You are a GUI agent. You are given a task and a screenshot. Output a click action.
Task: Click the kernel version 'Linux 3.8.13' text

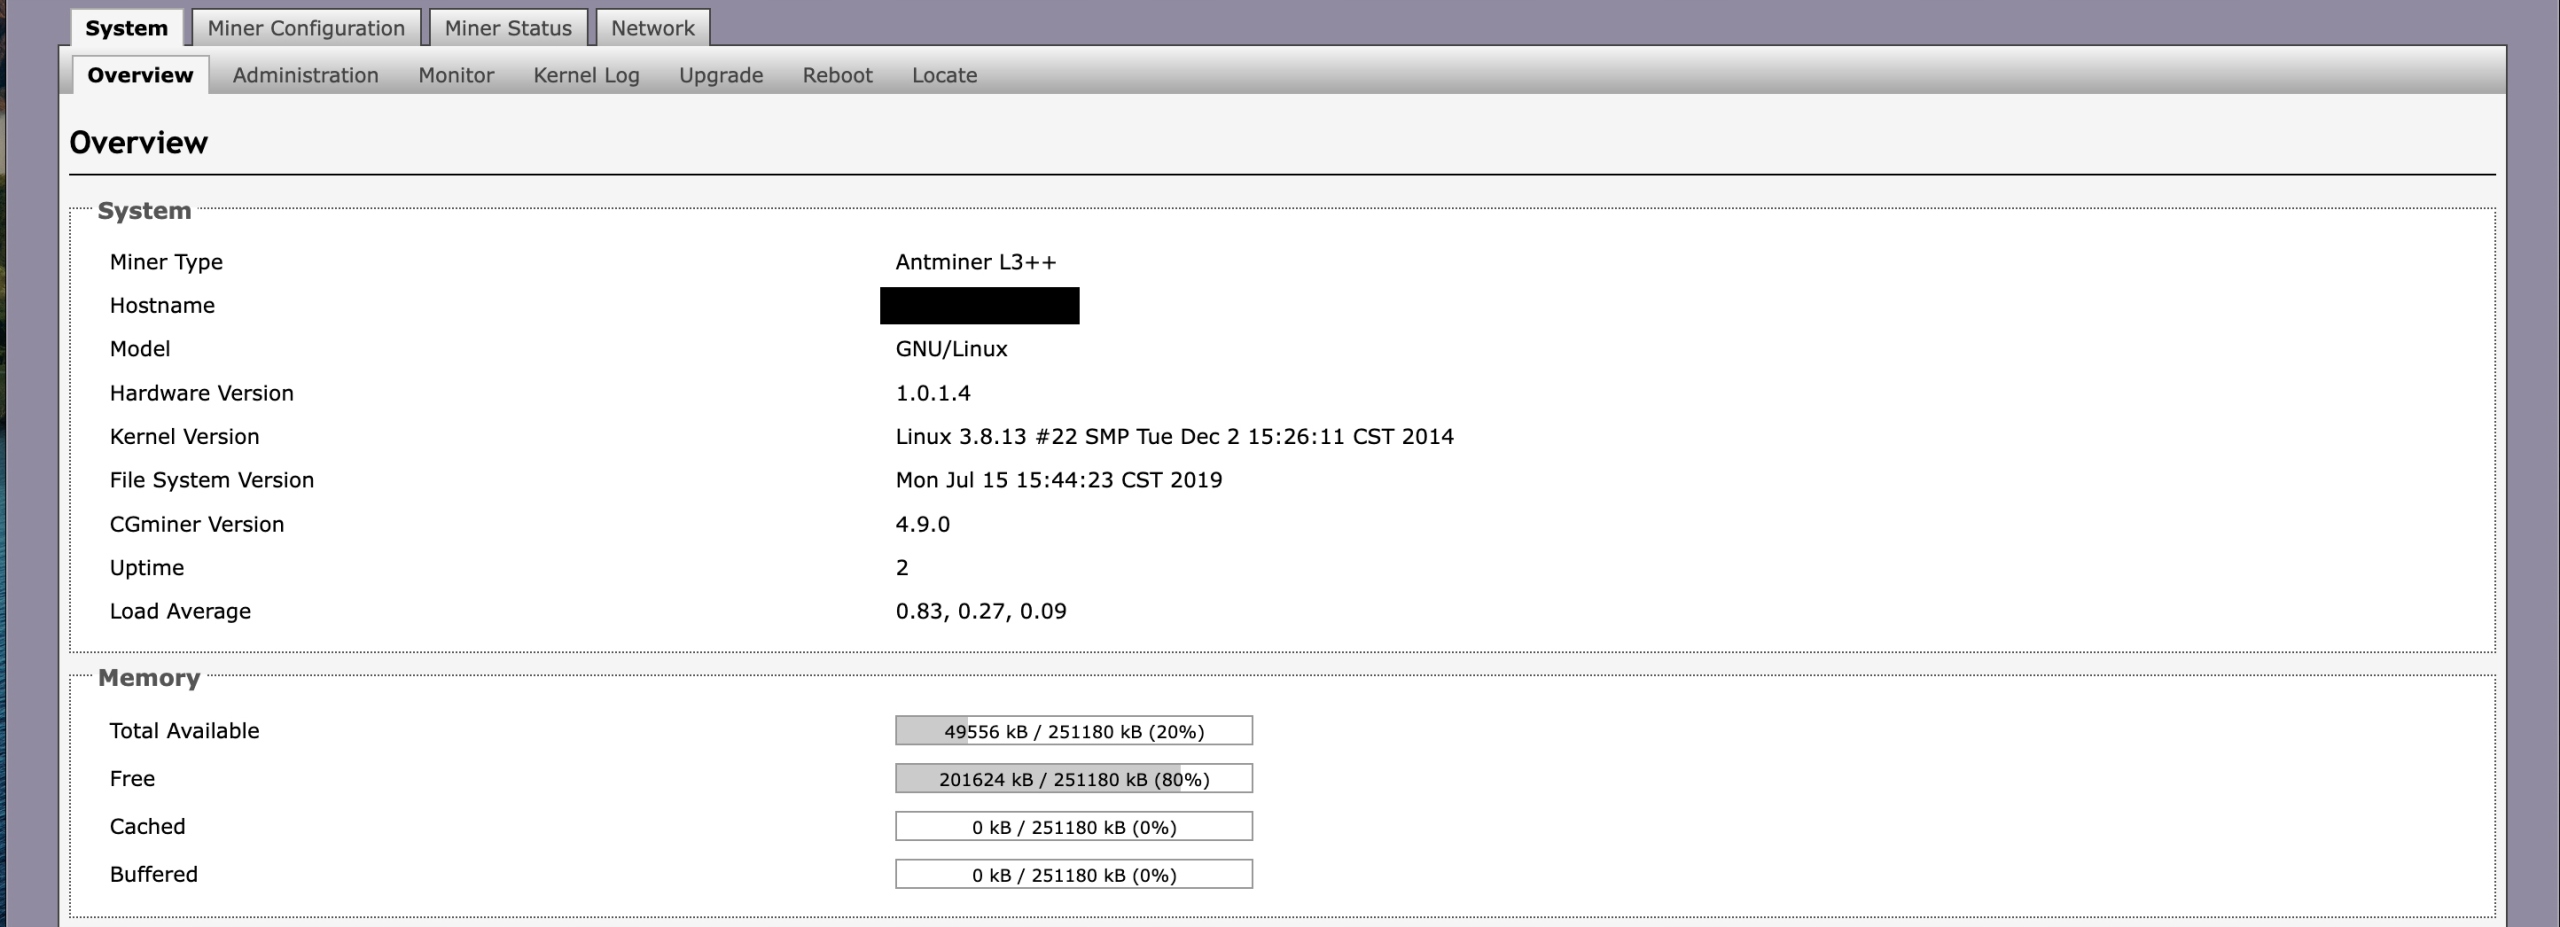(x=961, y=437)
